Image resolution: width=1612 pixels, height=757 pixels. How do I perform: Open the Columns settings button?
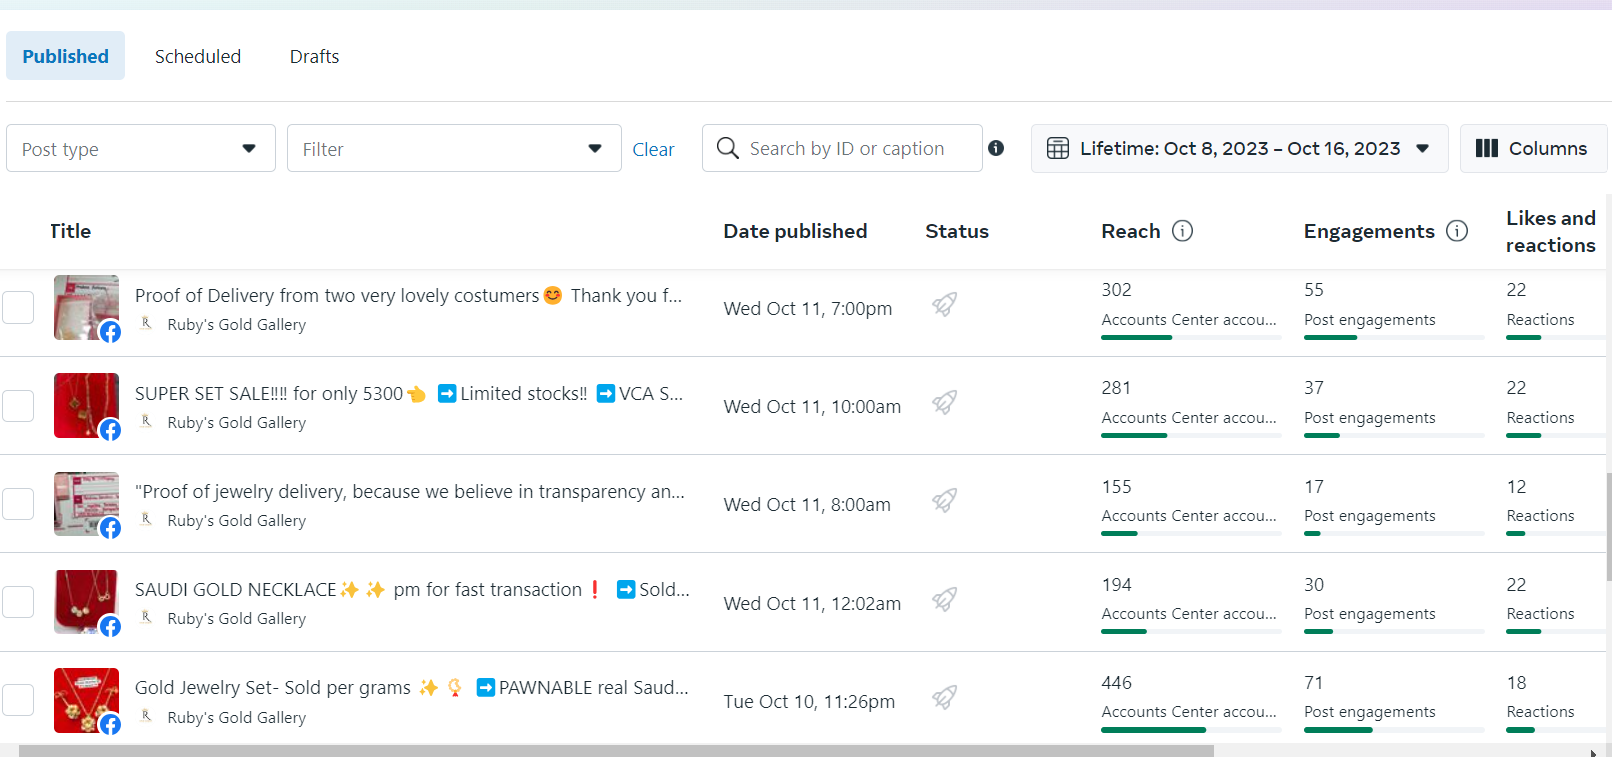tap(1532, 149)
